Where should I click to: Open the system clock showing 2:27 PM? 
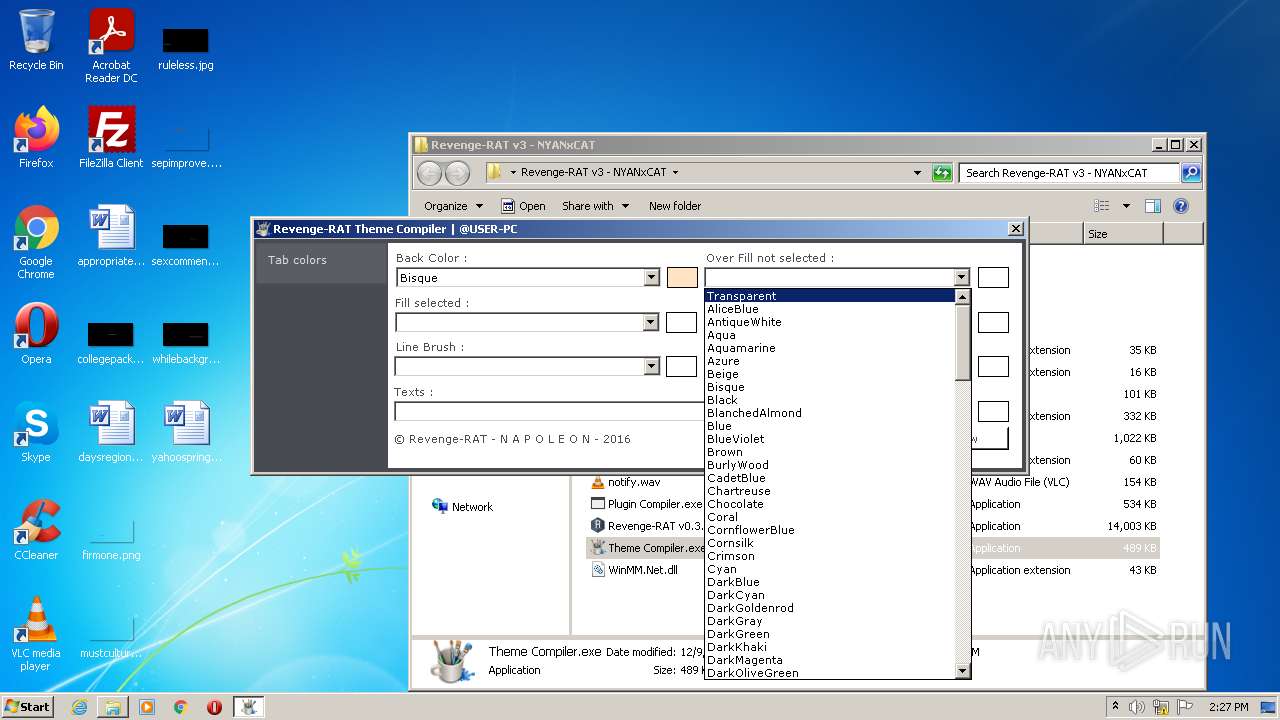click(1228, 707)
